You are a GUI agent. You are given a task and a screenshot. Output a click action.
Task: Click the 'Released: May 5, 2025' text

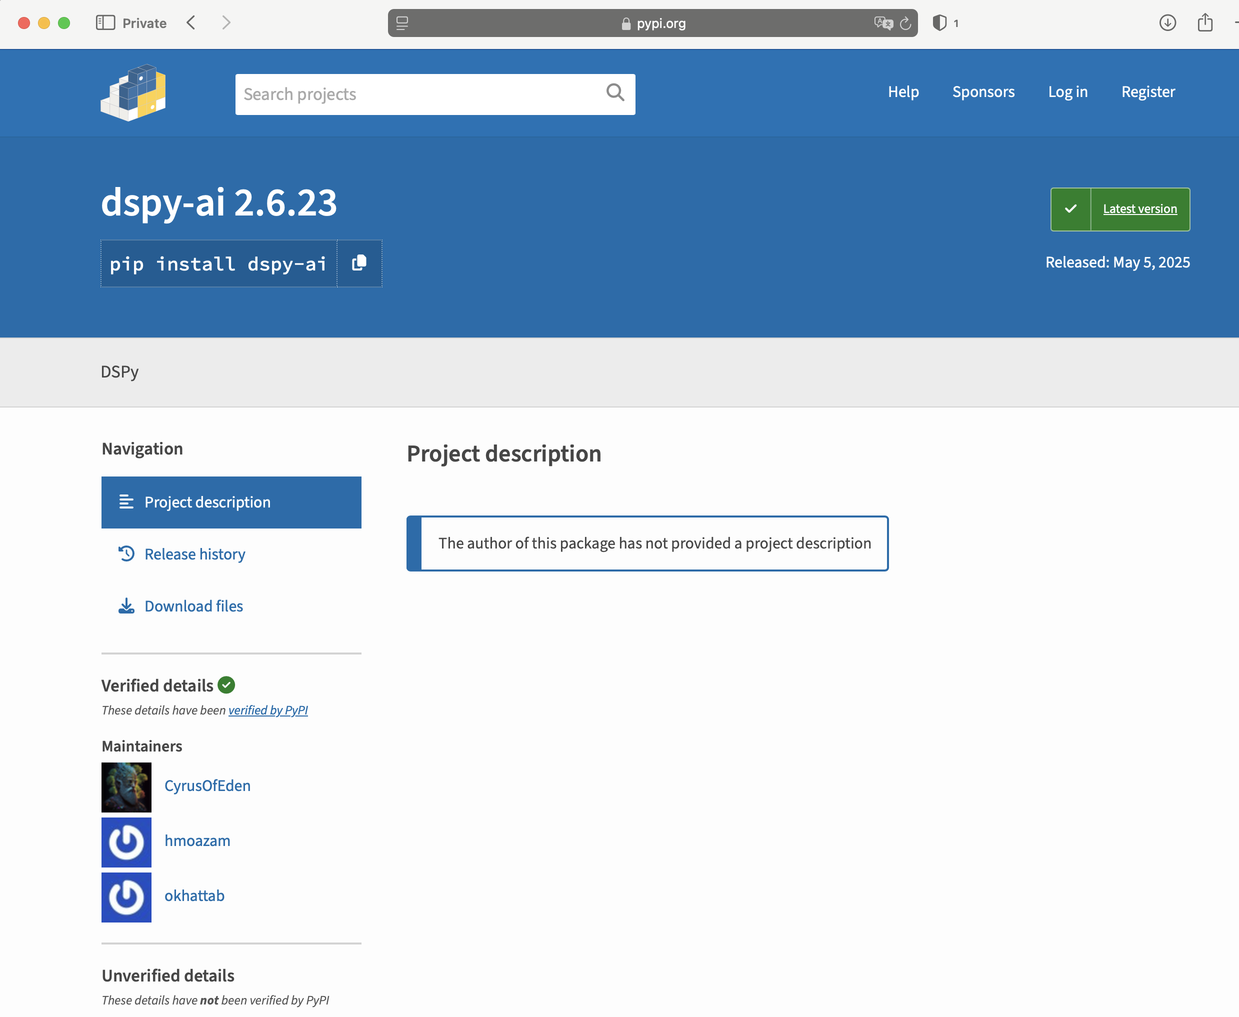tap(1117, 262)
